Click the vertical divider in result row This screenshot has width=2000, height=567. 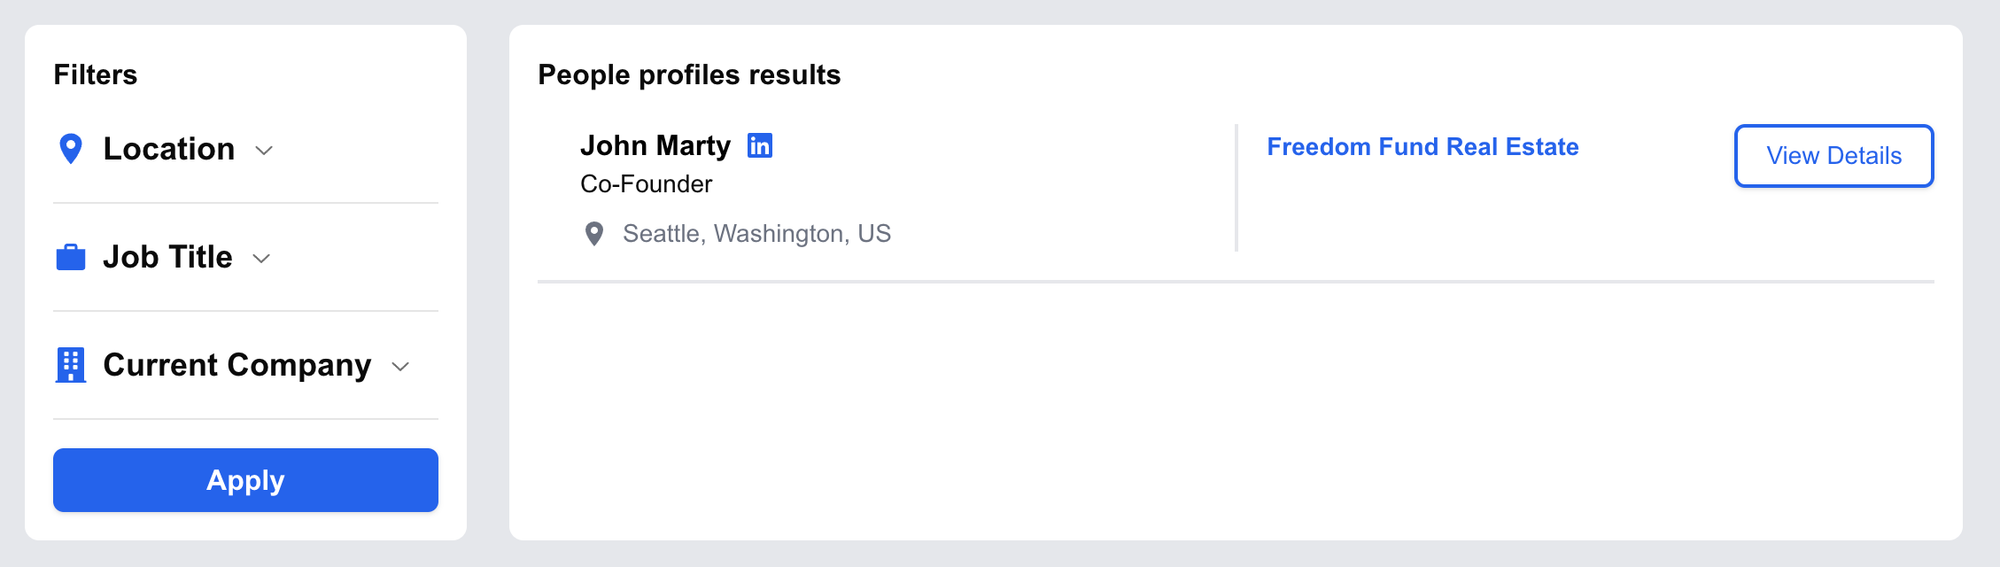click(1237, 188)
